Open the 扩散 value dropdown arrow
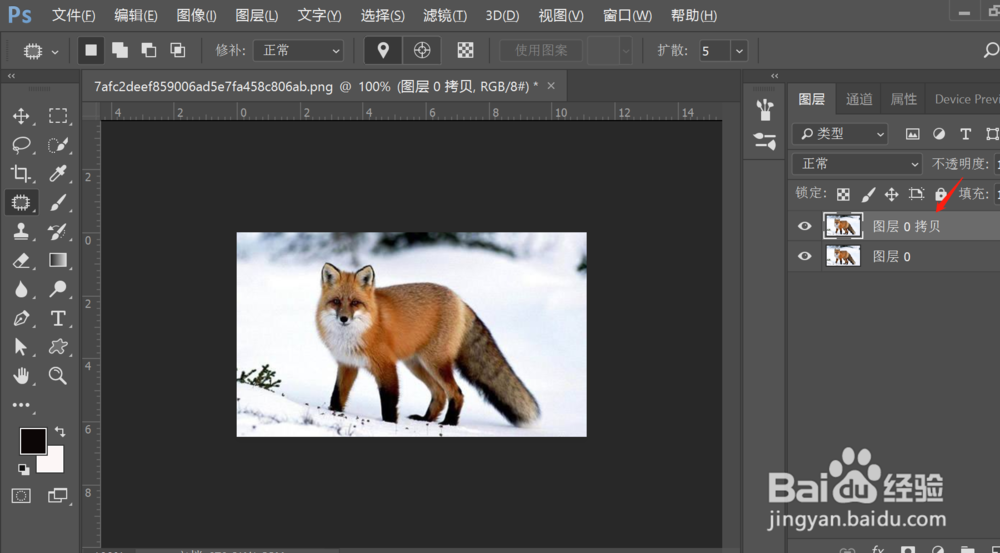This screenshot has height=553, width=1000. click(x=740, y=50)
